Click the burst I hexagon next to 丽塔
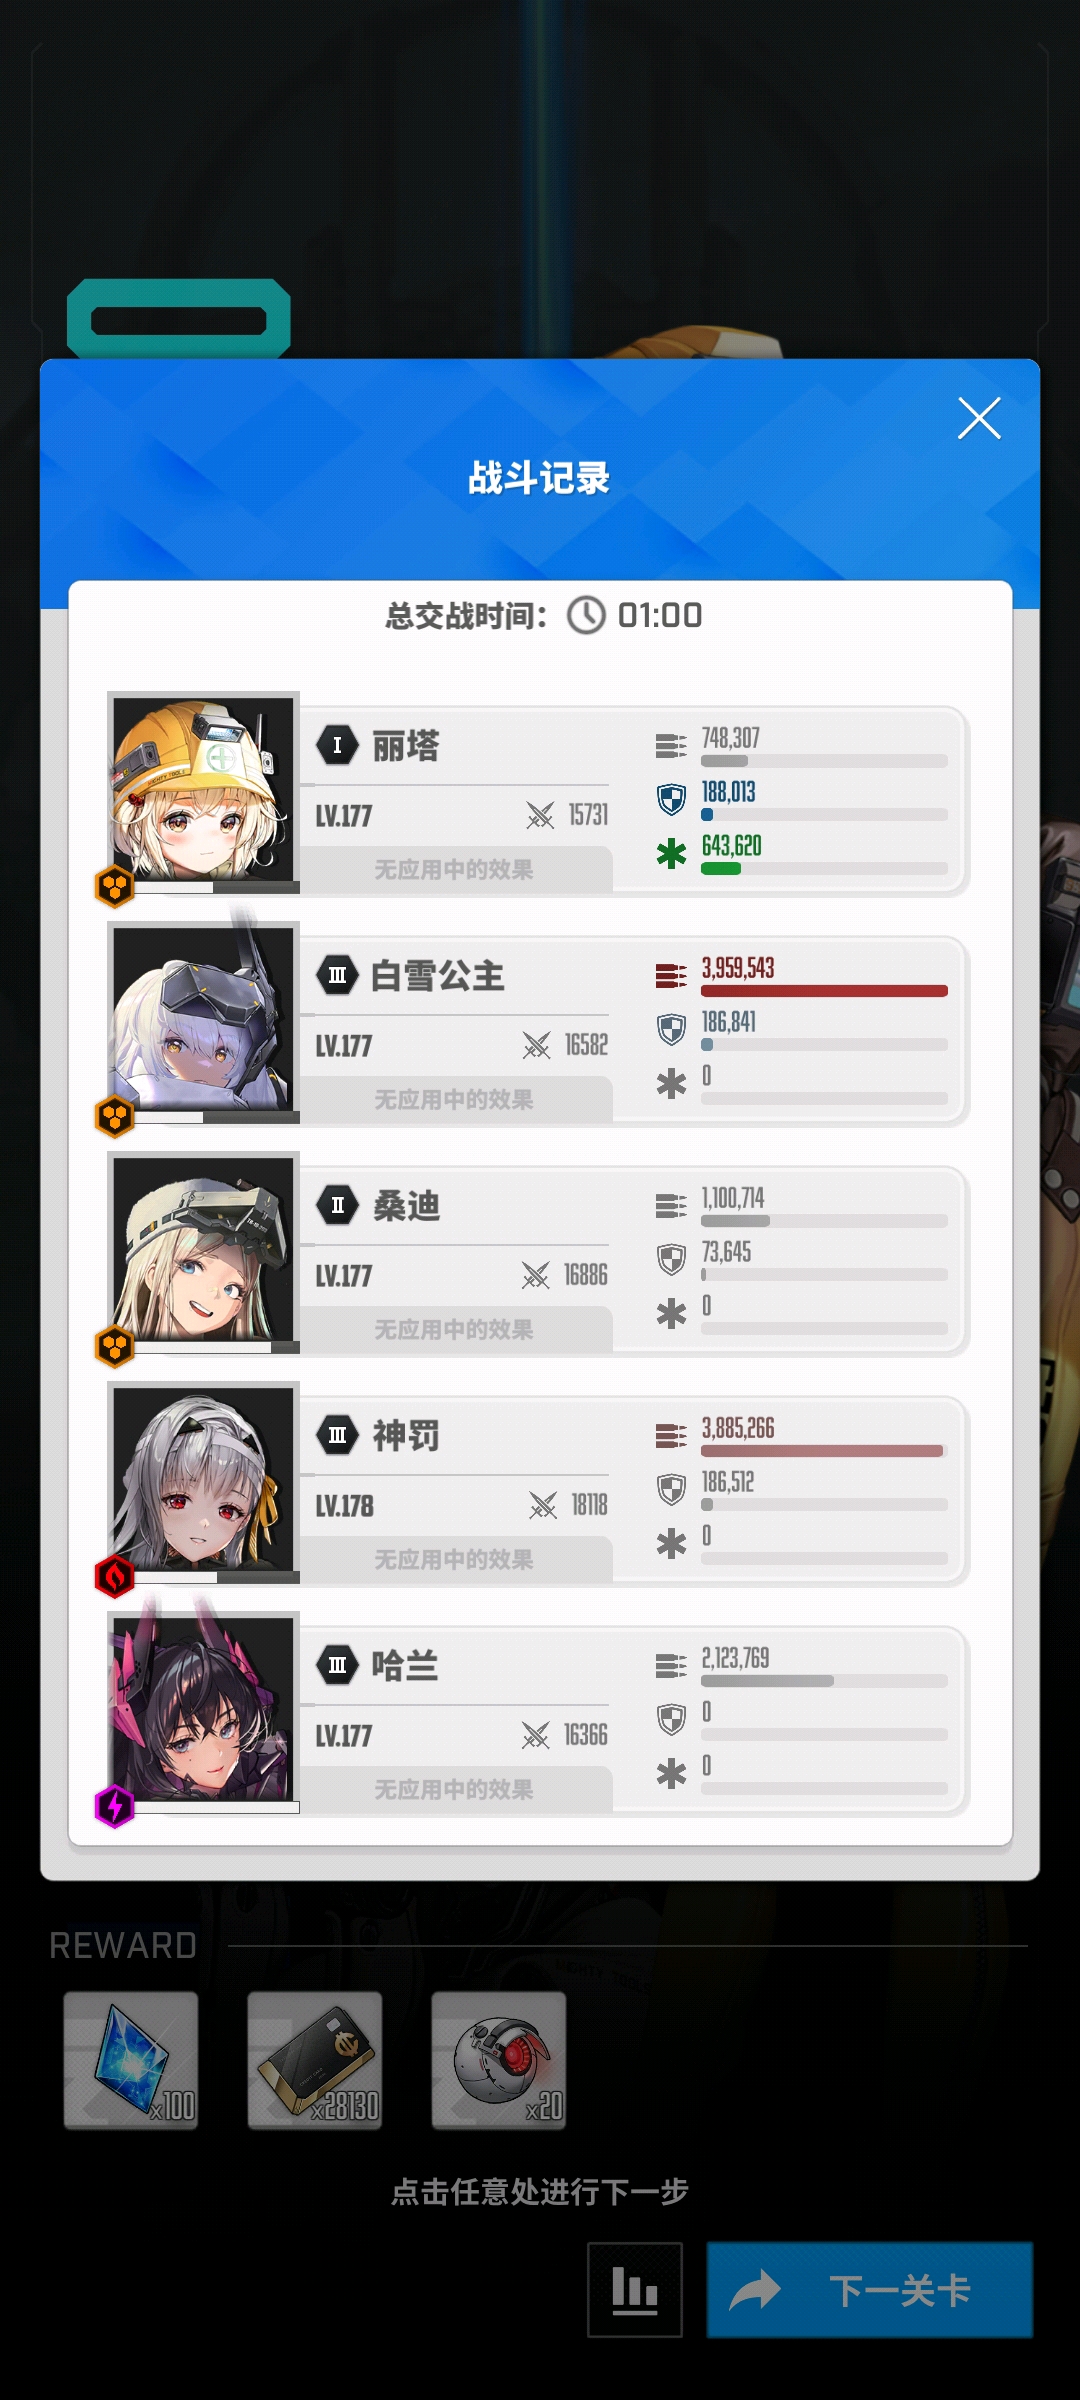This screenshot has height=2400, width=1080. (337, 745)
